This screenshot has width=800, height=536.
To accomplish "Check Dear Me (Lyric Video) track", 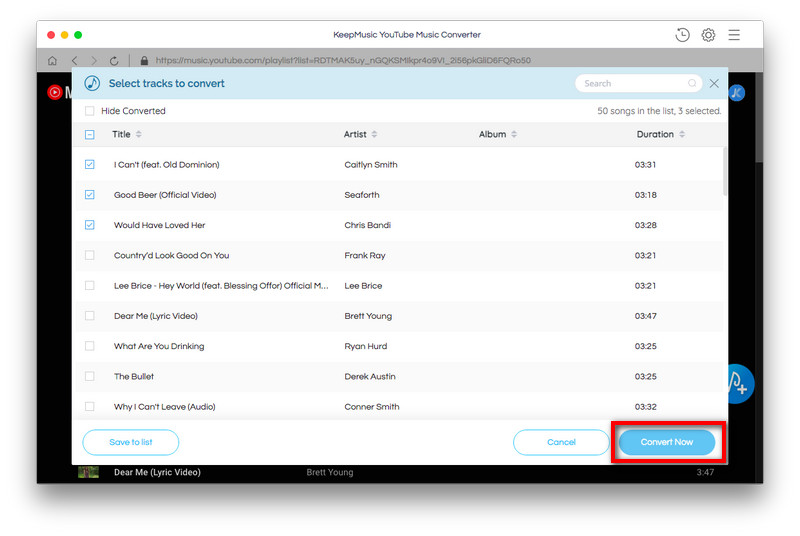I will coord(89,316).
